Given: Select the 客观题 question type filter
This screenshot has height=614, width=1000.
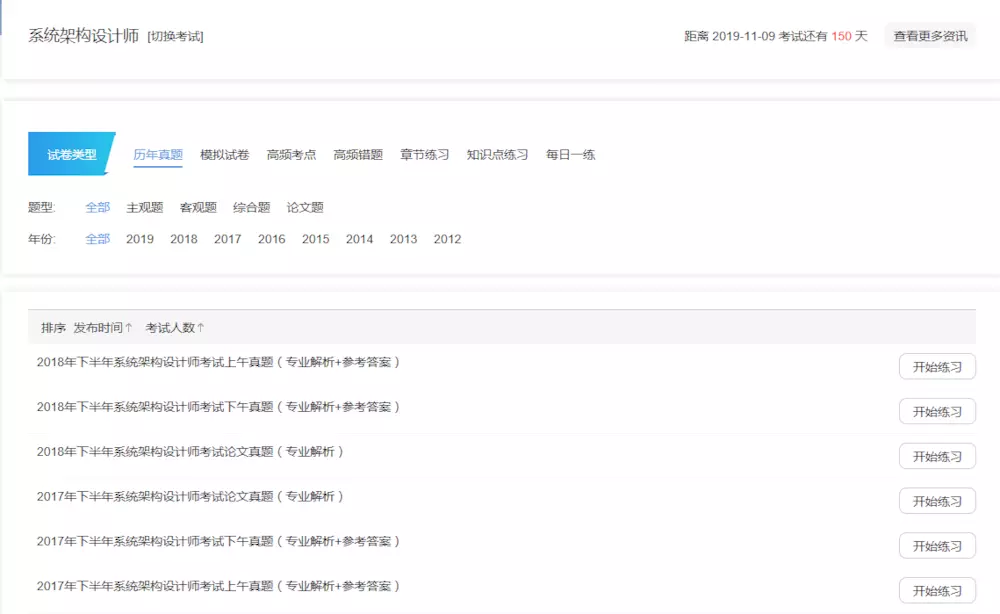Looking at the screenshot, I should click(197, 206).
